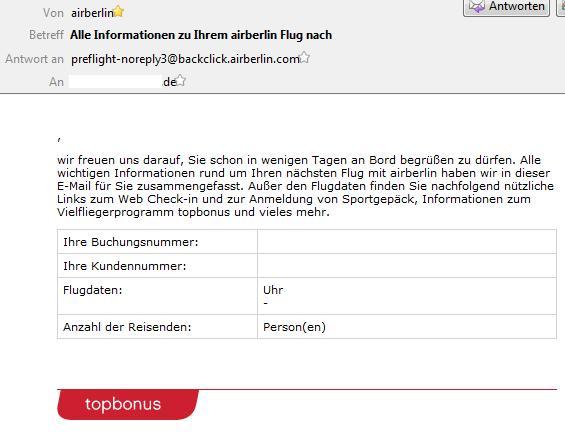The image size is (565, 441).
Task: Select the airberlin sender name
Action: click(92, 13)
